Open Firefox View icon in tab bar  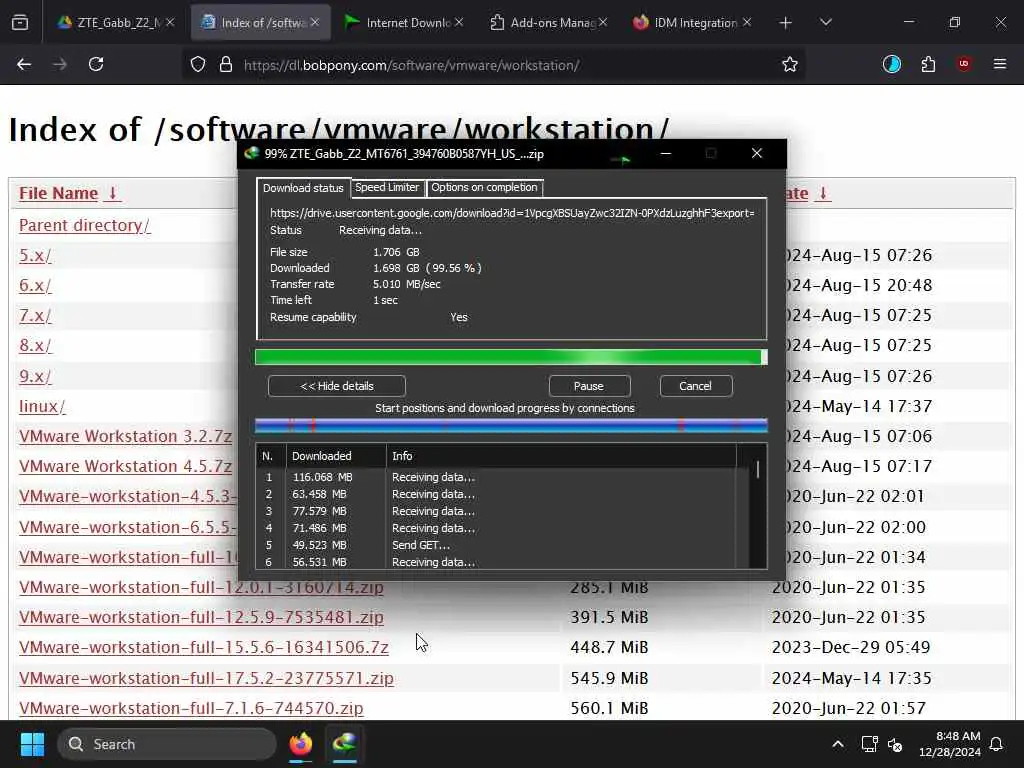point(20,22)
